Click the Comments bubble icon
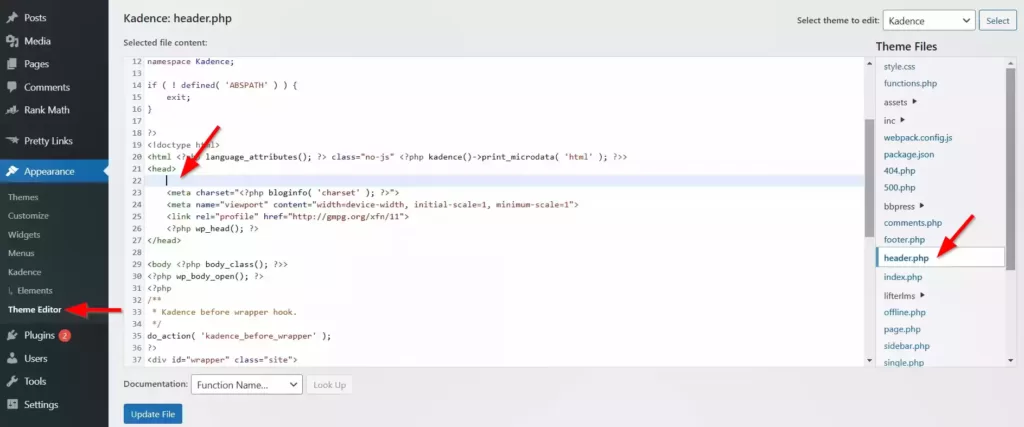The image size is (1024, 427). coord(12,87)
